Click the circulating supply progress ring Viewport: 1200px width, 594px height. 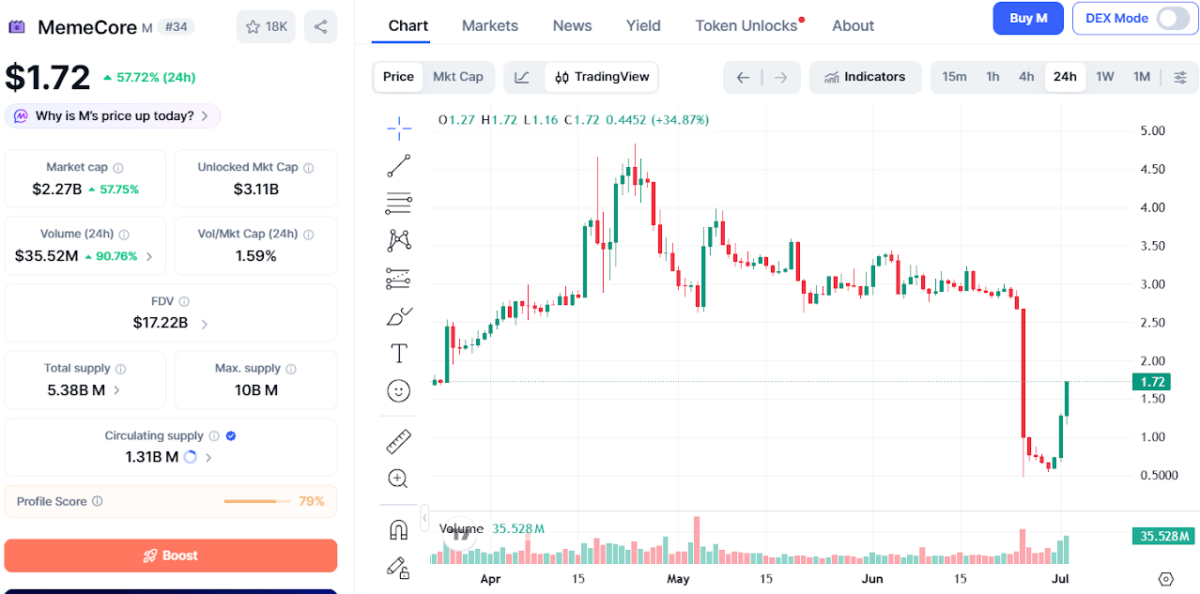pyautogui.click(x=191, y=458)
